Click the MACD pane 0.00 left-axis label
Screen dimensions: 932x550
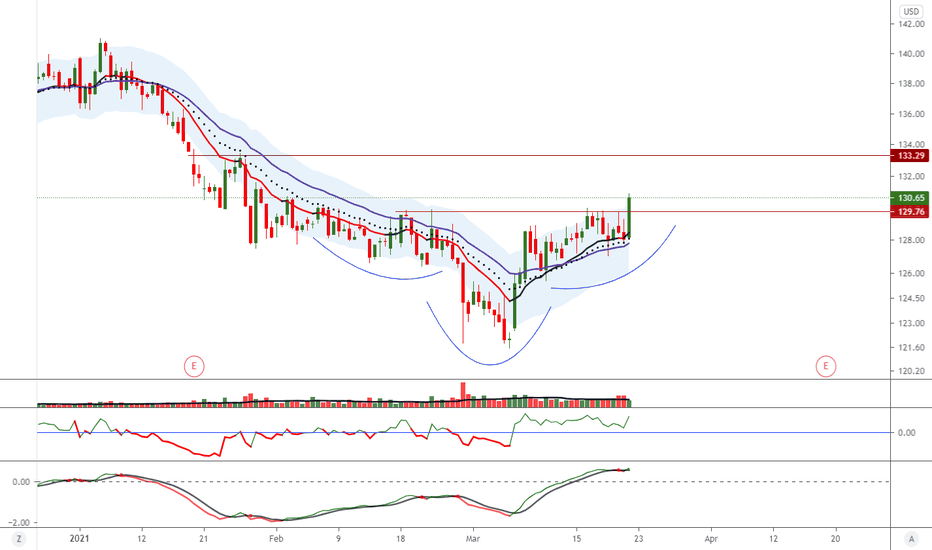coord(21,482)
